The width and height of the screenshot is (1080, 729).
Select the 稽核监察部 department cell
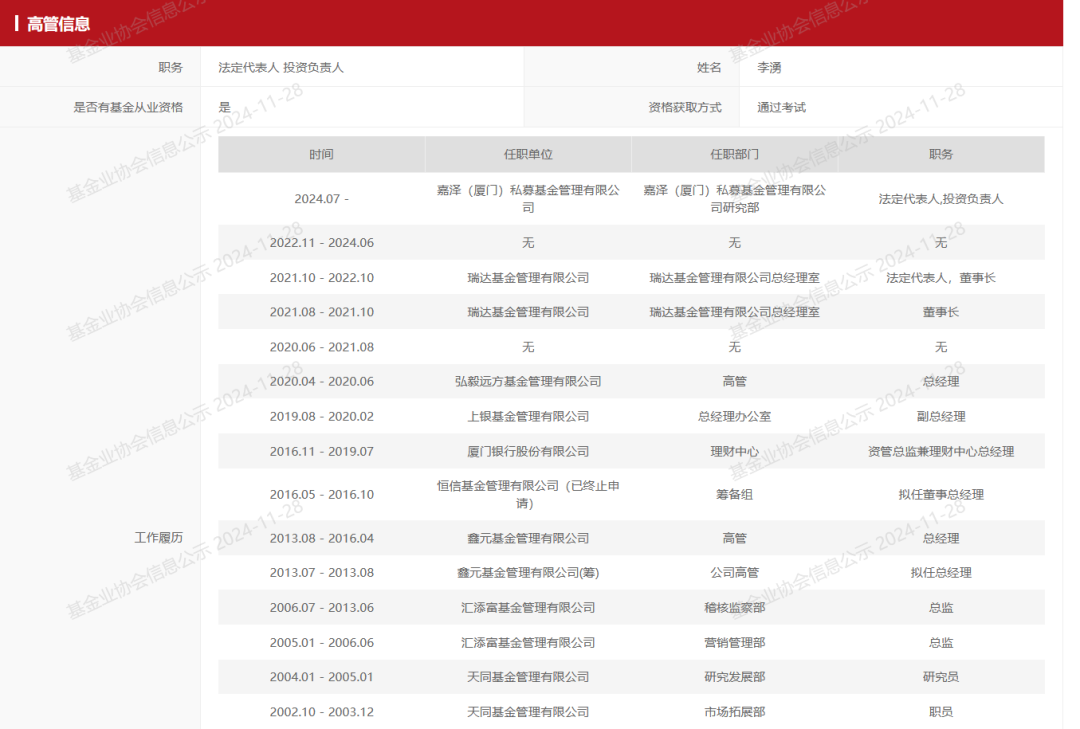tap(734, 607)
